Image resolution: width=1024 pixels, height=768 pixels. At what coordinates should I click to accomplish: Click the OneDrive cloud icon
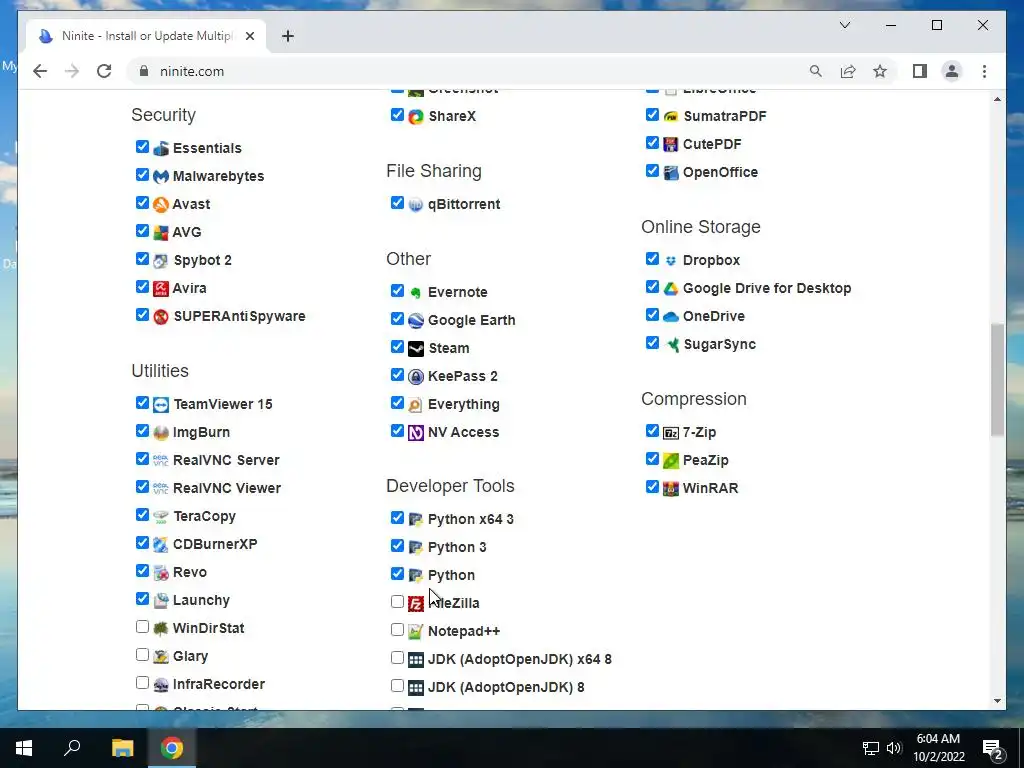click(671, 317)
